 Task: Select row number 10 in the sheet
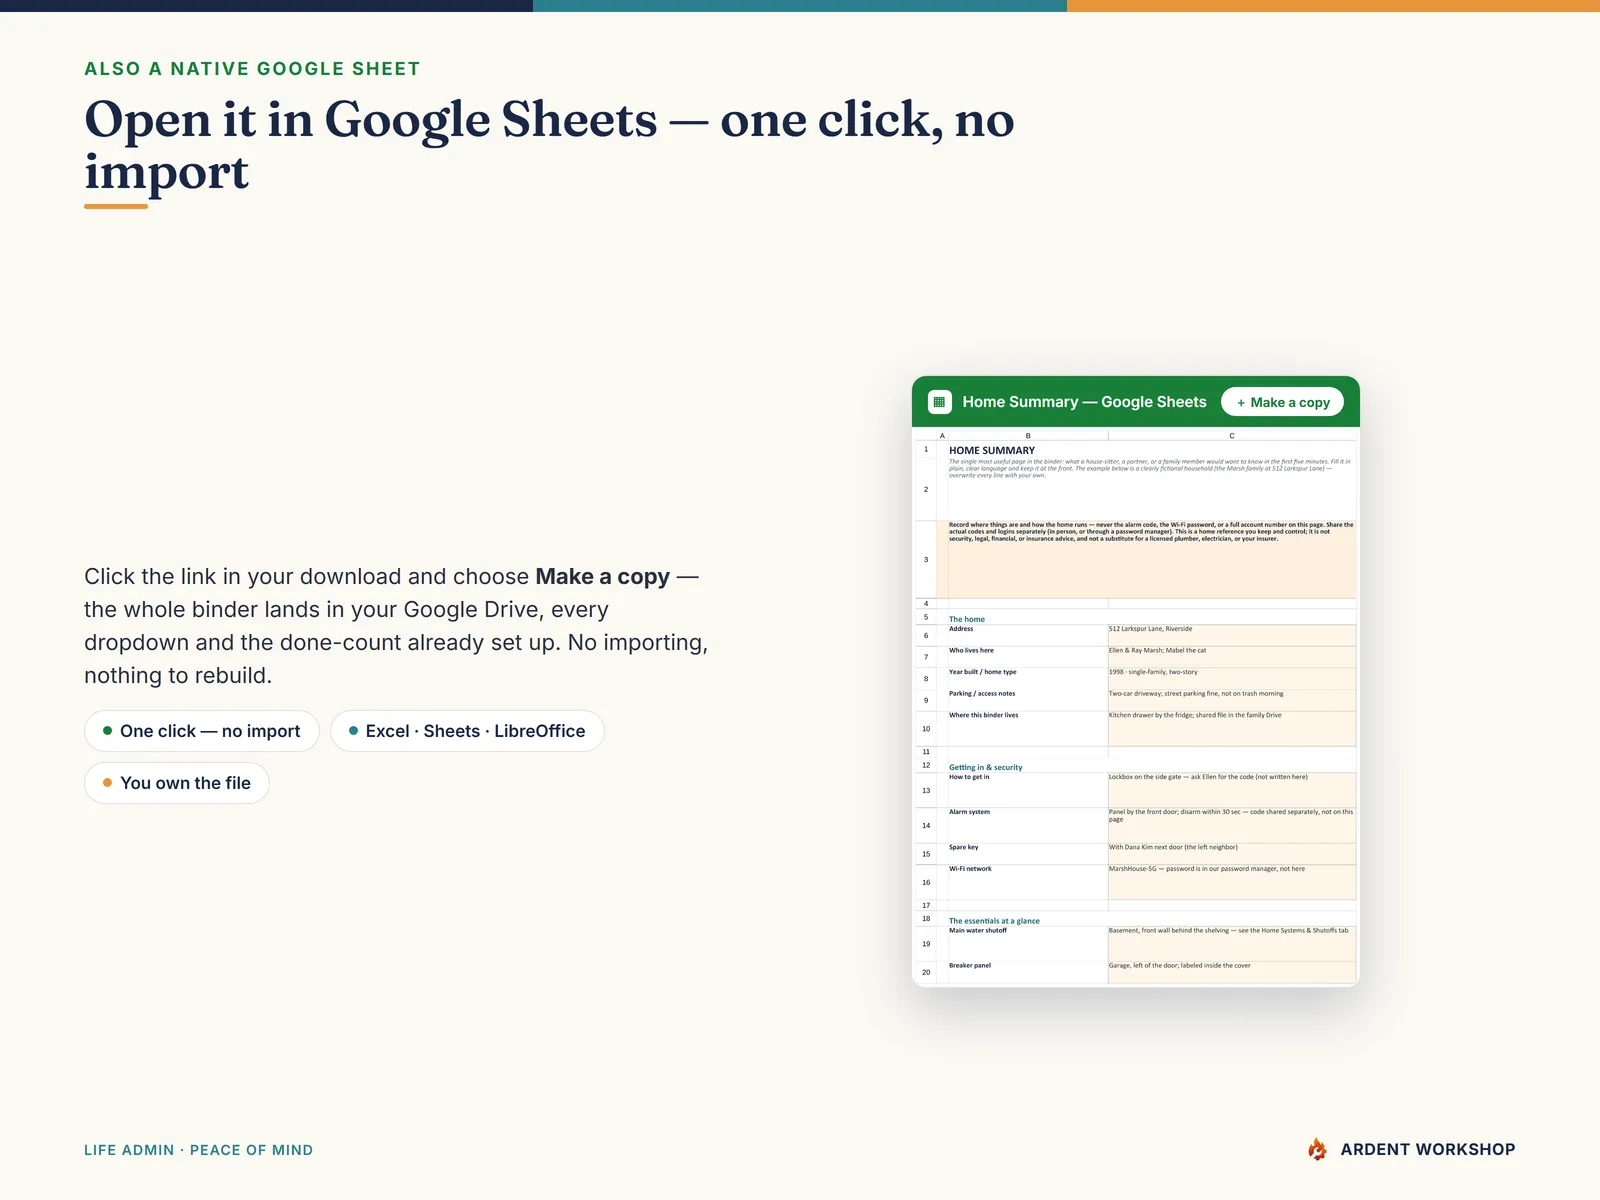926,729
